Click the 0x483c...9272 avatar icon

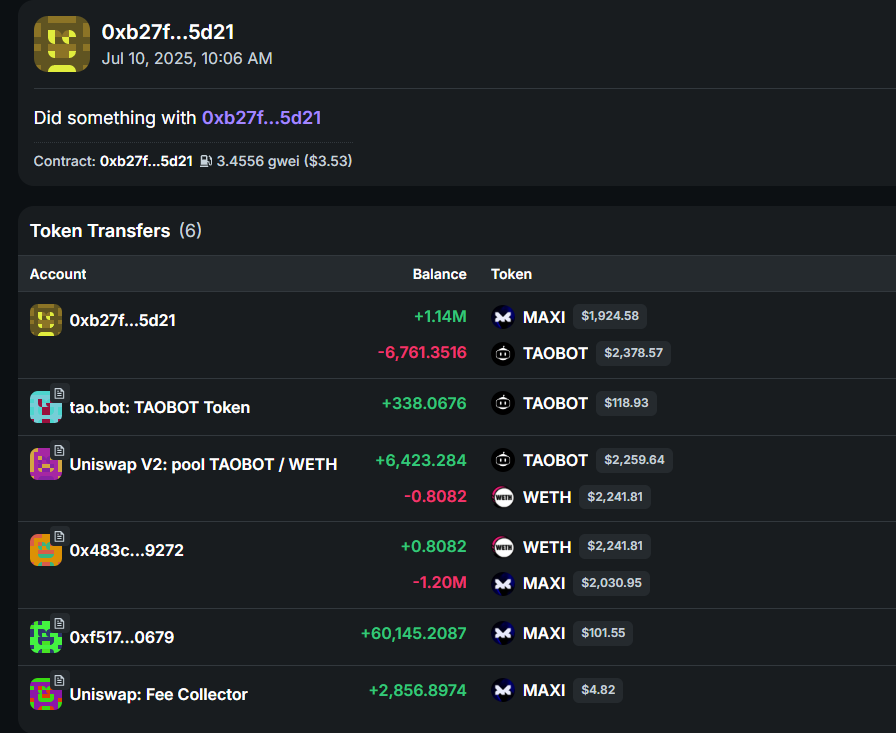[x=46, y=550]
